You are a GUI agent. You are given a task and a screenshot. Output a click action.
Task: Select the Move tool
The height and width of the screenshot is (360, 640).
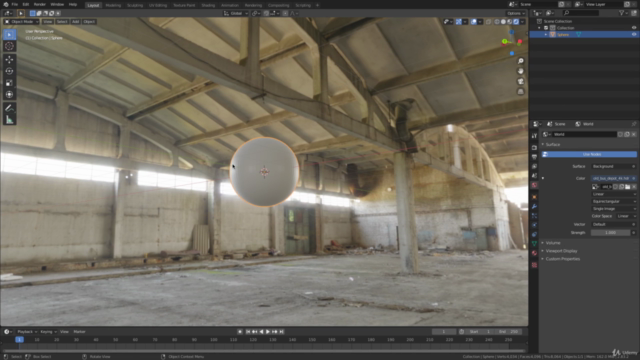coord(9,59)
